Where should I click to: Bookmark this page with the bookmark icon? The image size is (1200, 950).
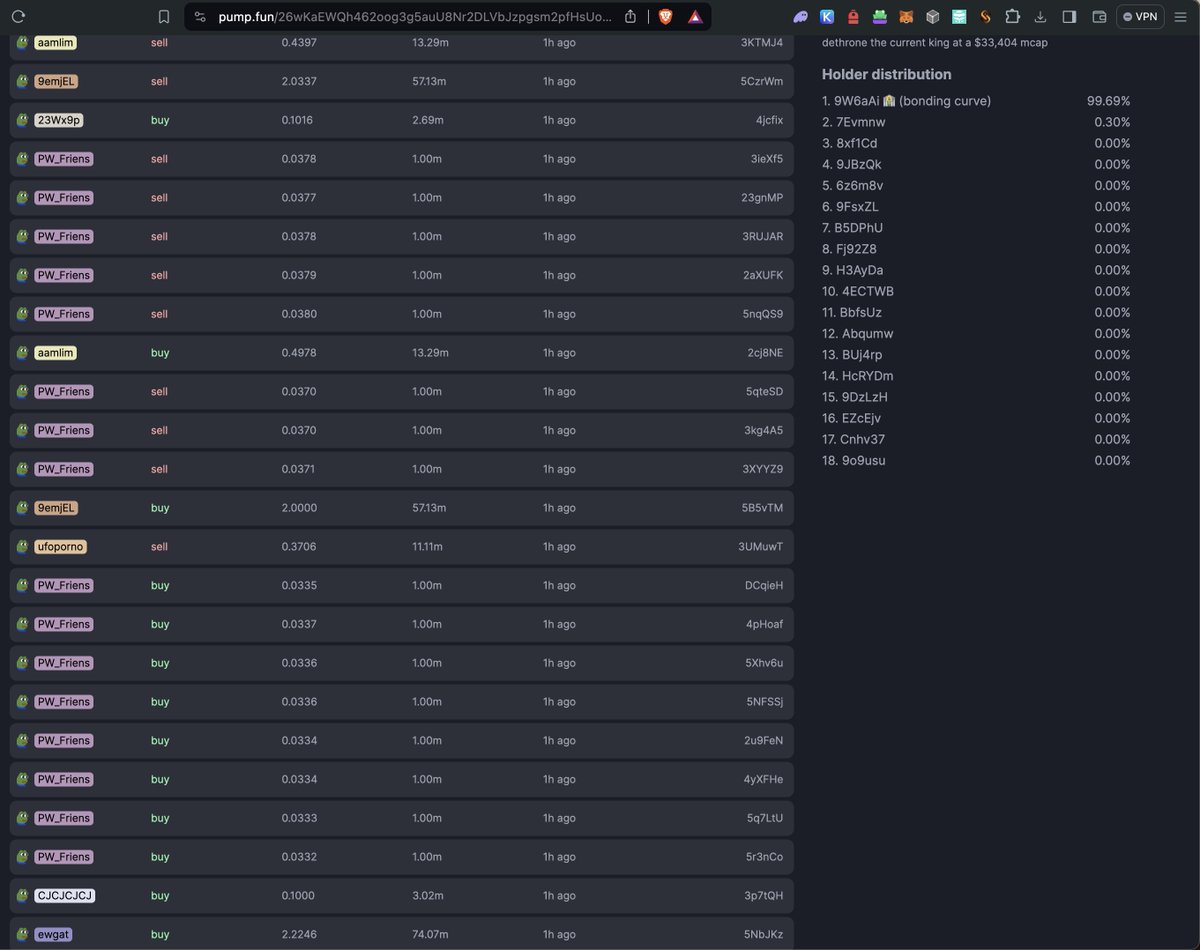point(164,16)
